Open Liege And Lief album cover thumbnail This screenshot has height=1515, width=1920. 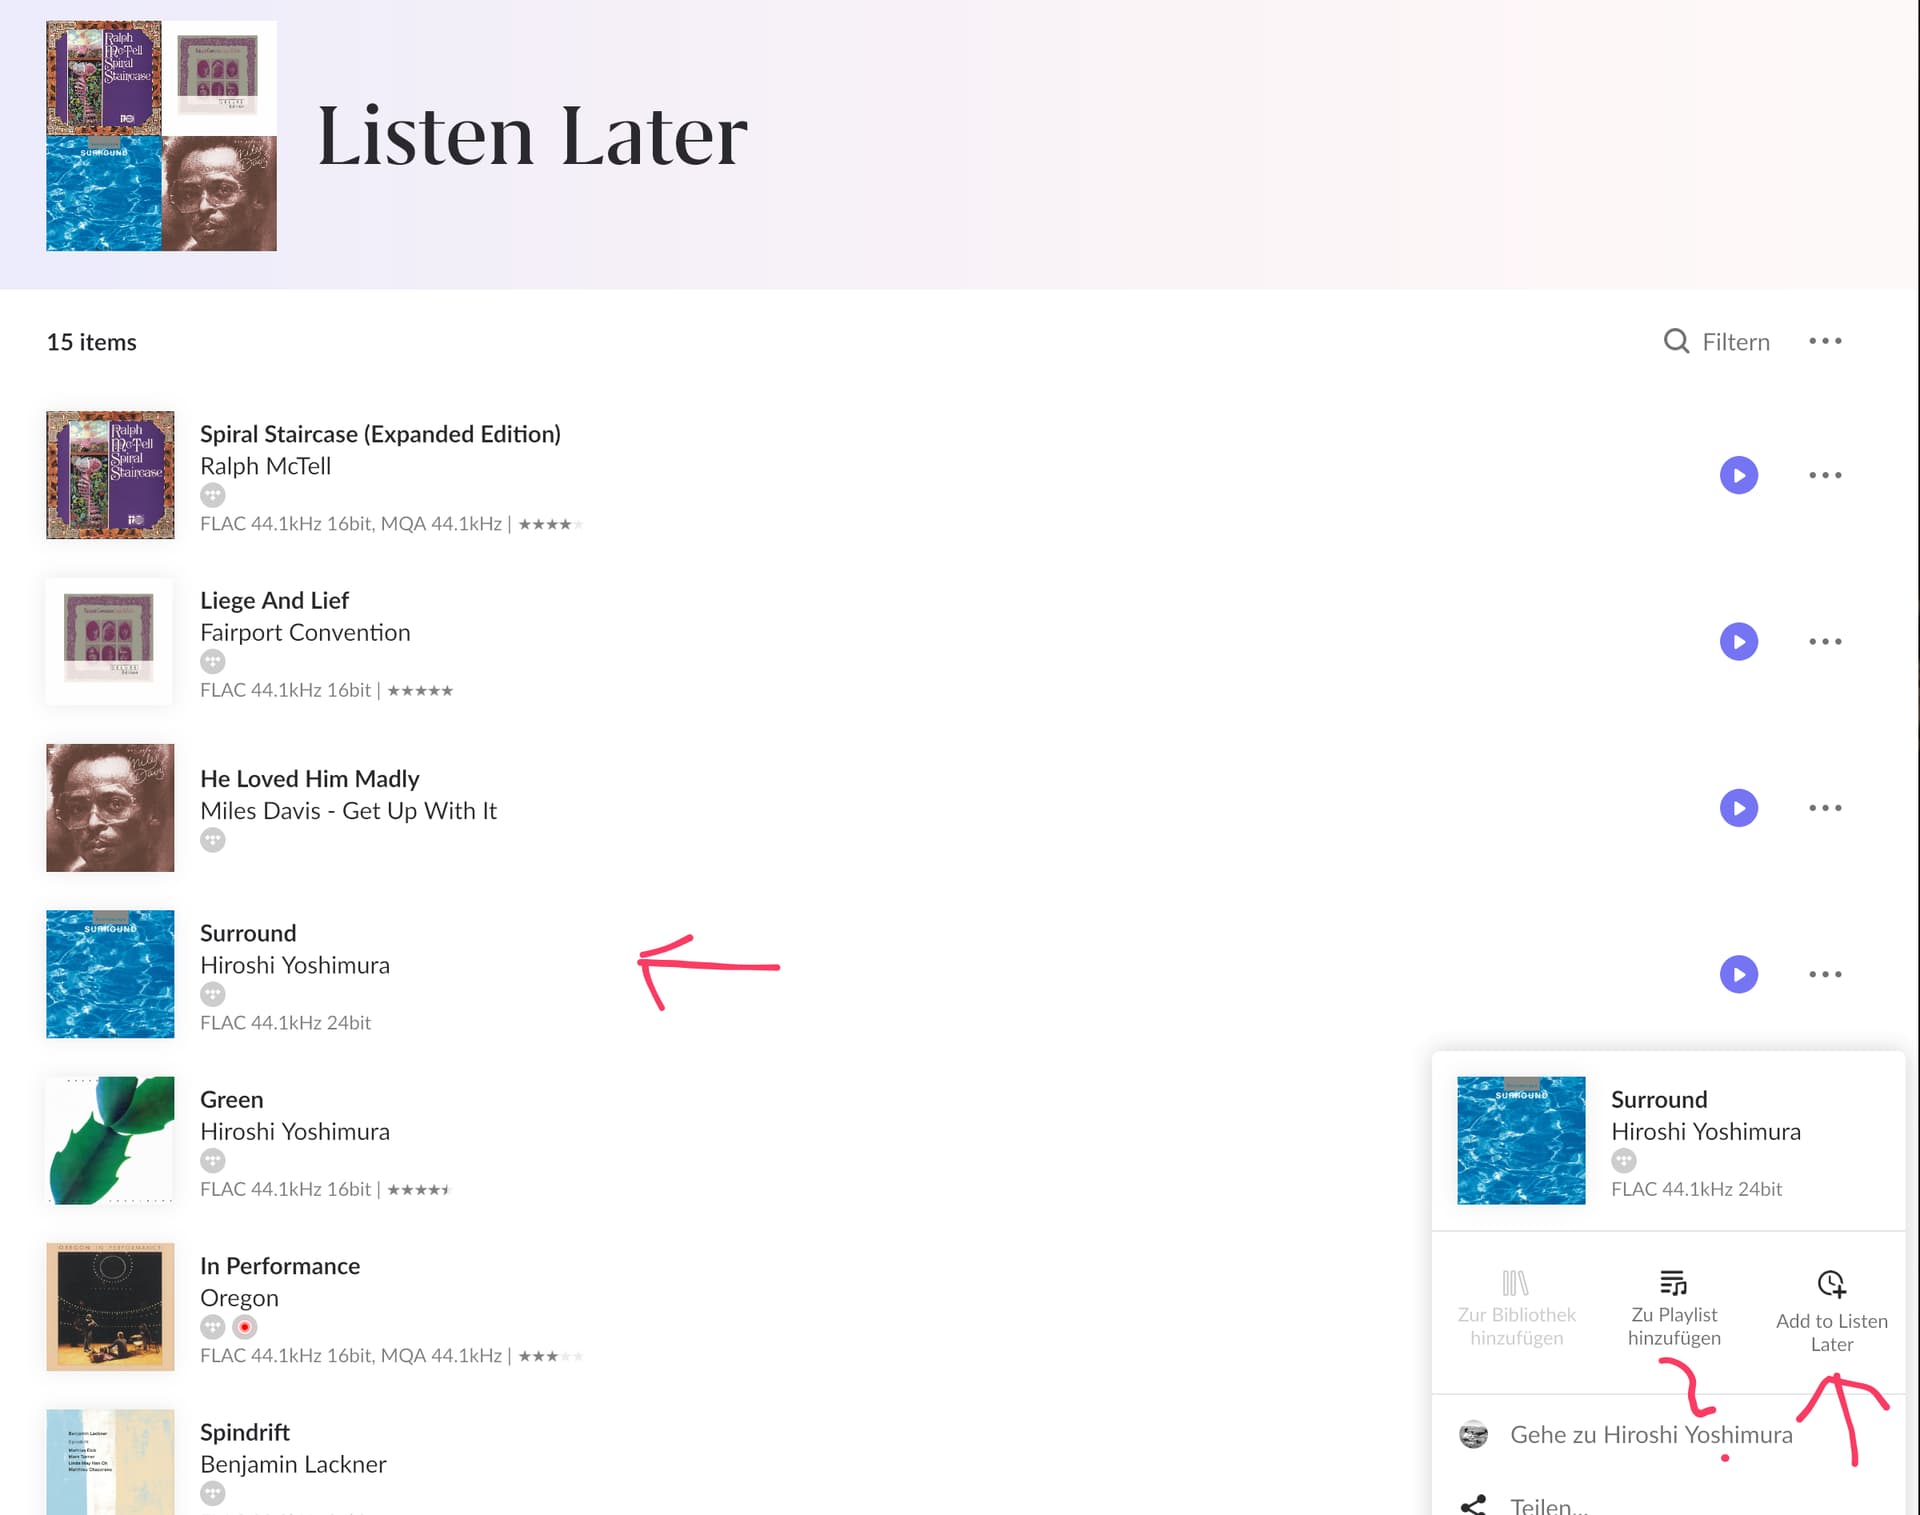coord(110,641)
